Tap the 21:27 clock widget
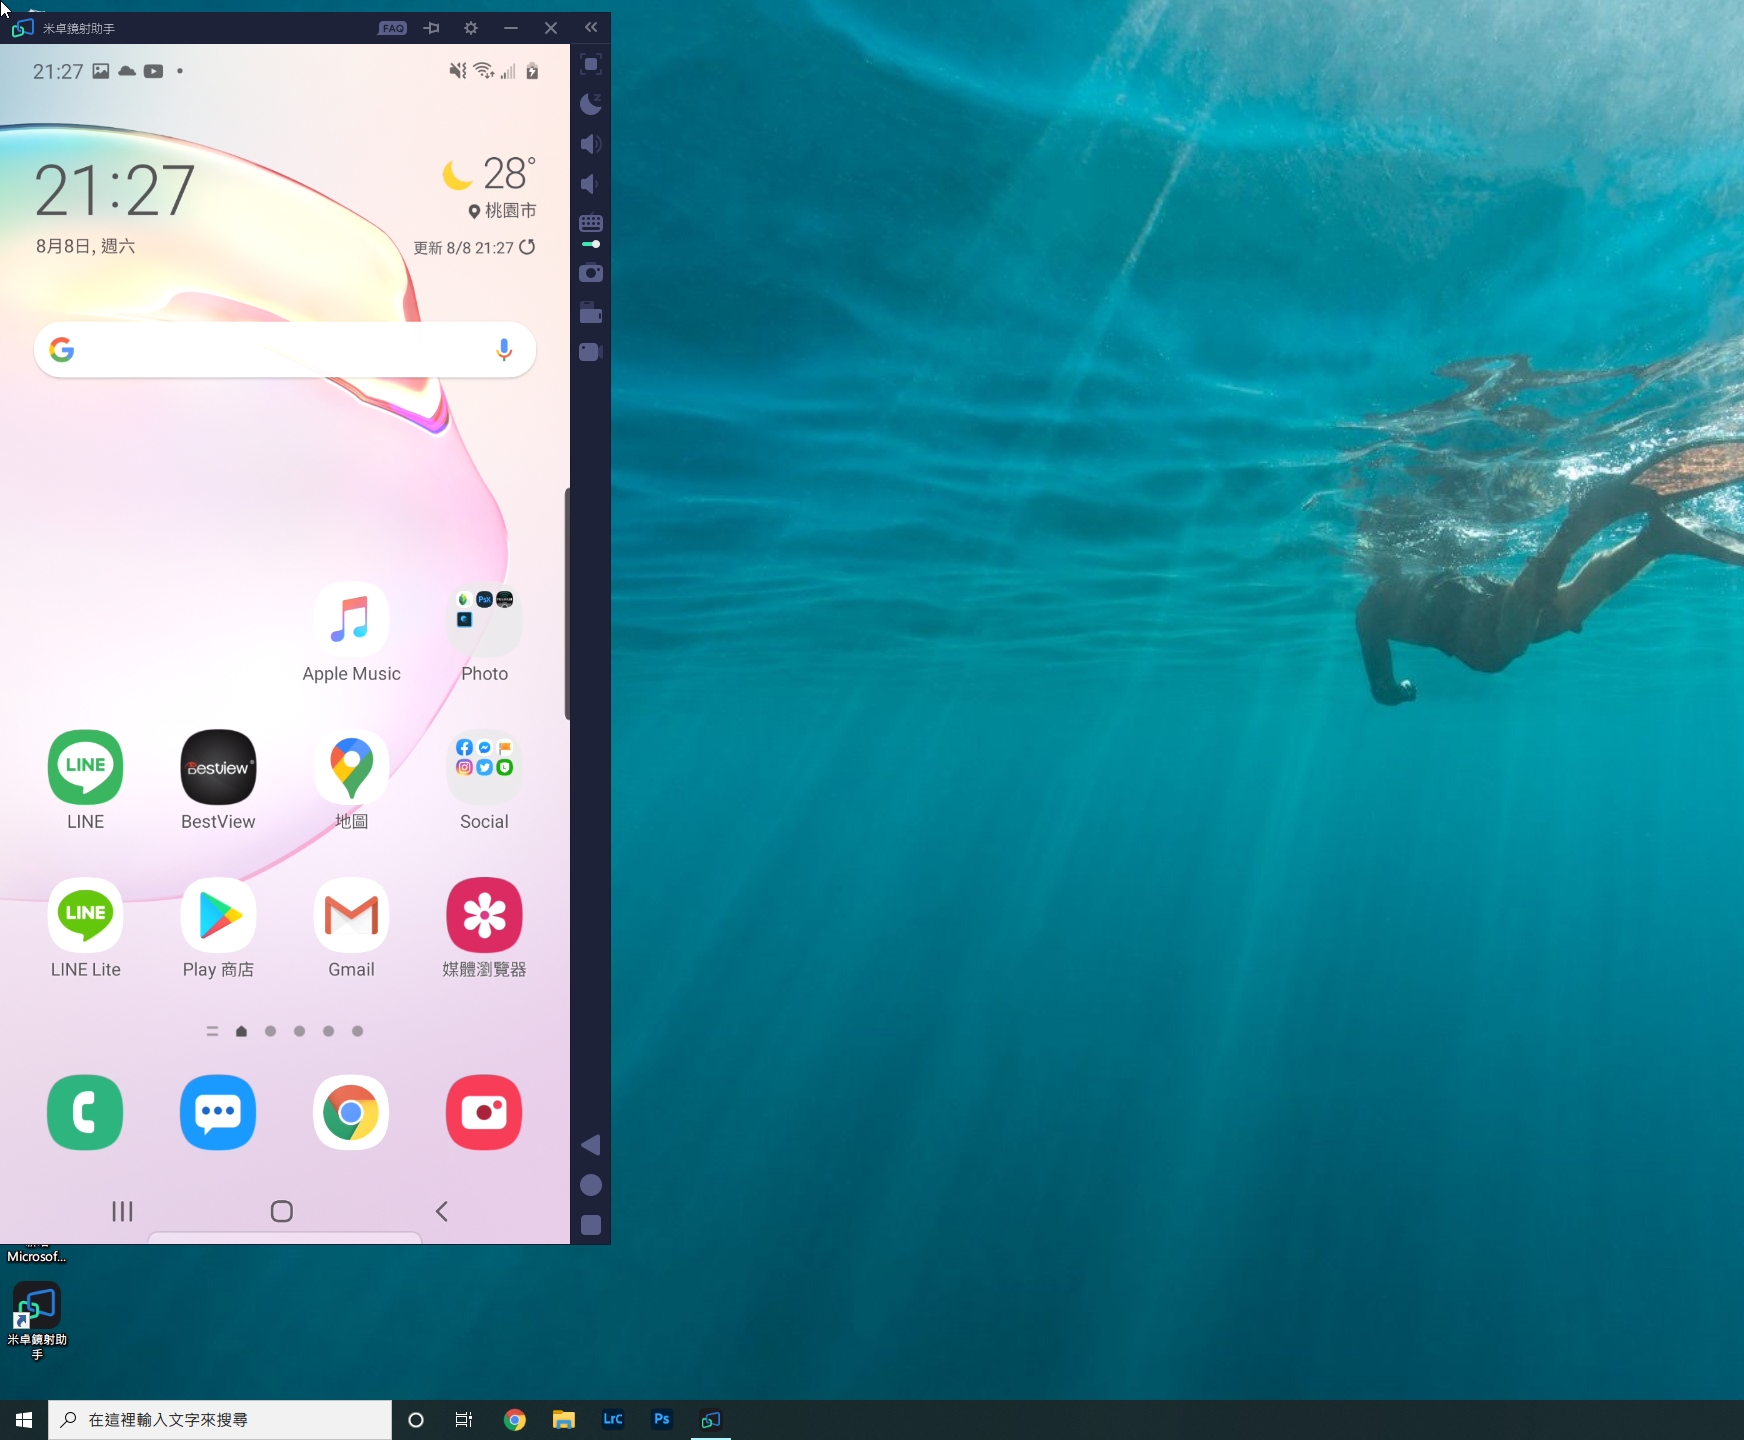This screenshot has width=1744, height=1440. point(115,190)
